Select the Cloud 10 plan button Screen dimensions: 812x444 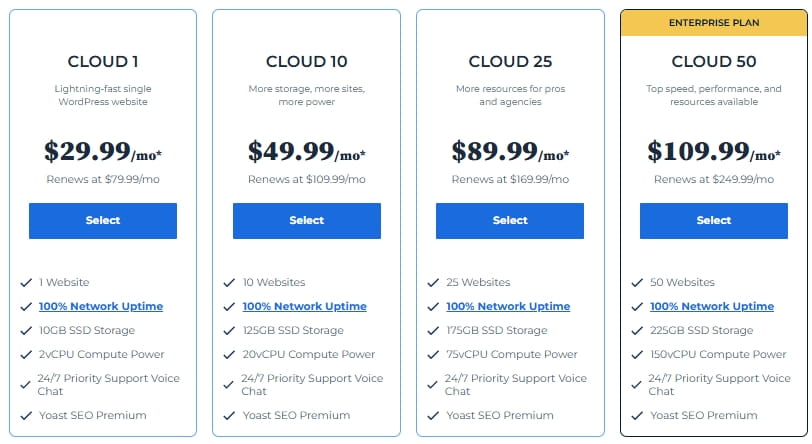click(307, 221)
